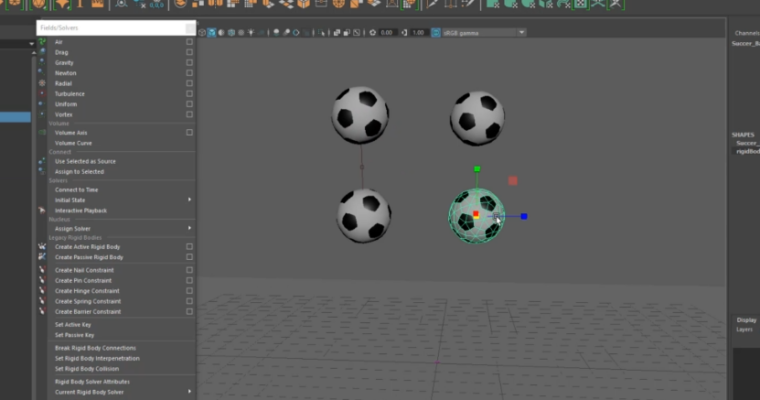Click the Layers menu in the right panel
Viewport: 760px width, 400px height.
point(744,330)
